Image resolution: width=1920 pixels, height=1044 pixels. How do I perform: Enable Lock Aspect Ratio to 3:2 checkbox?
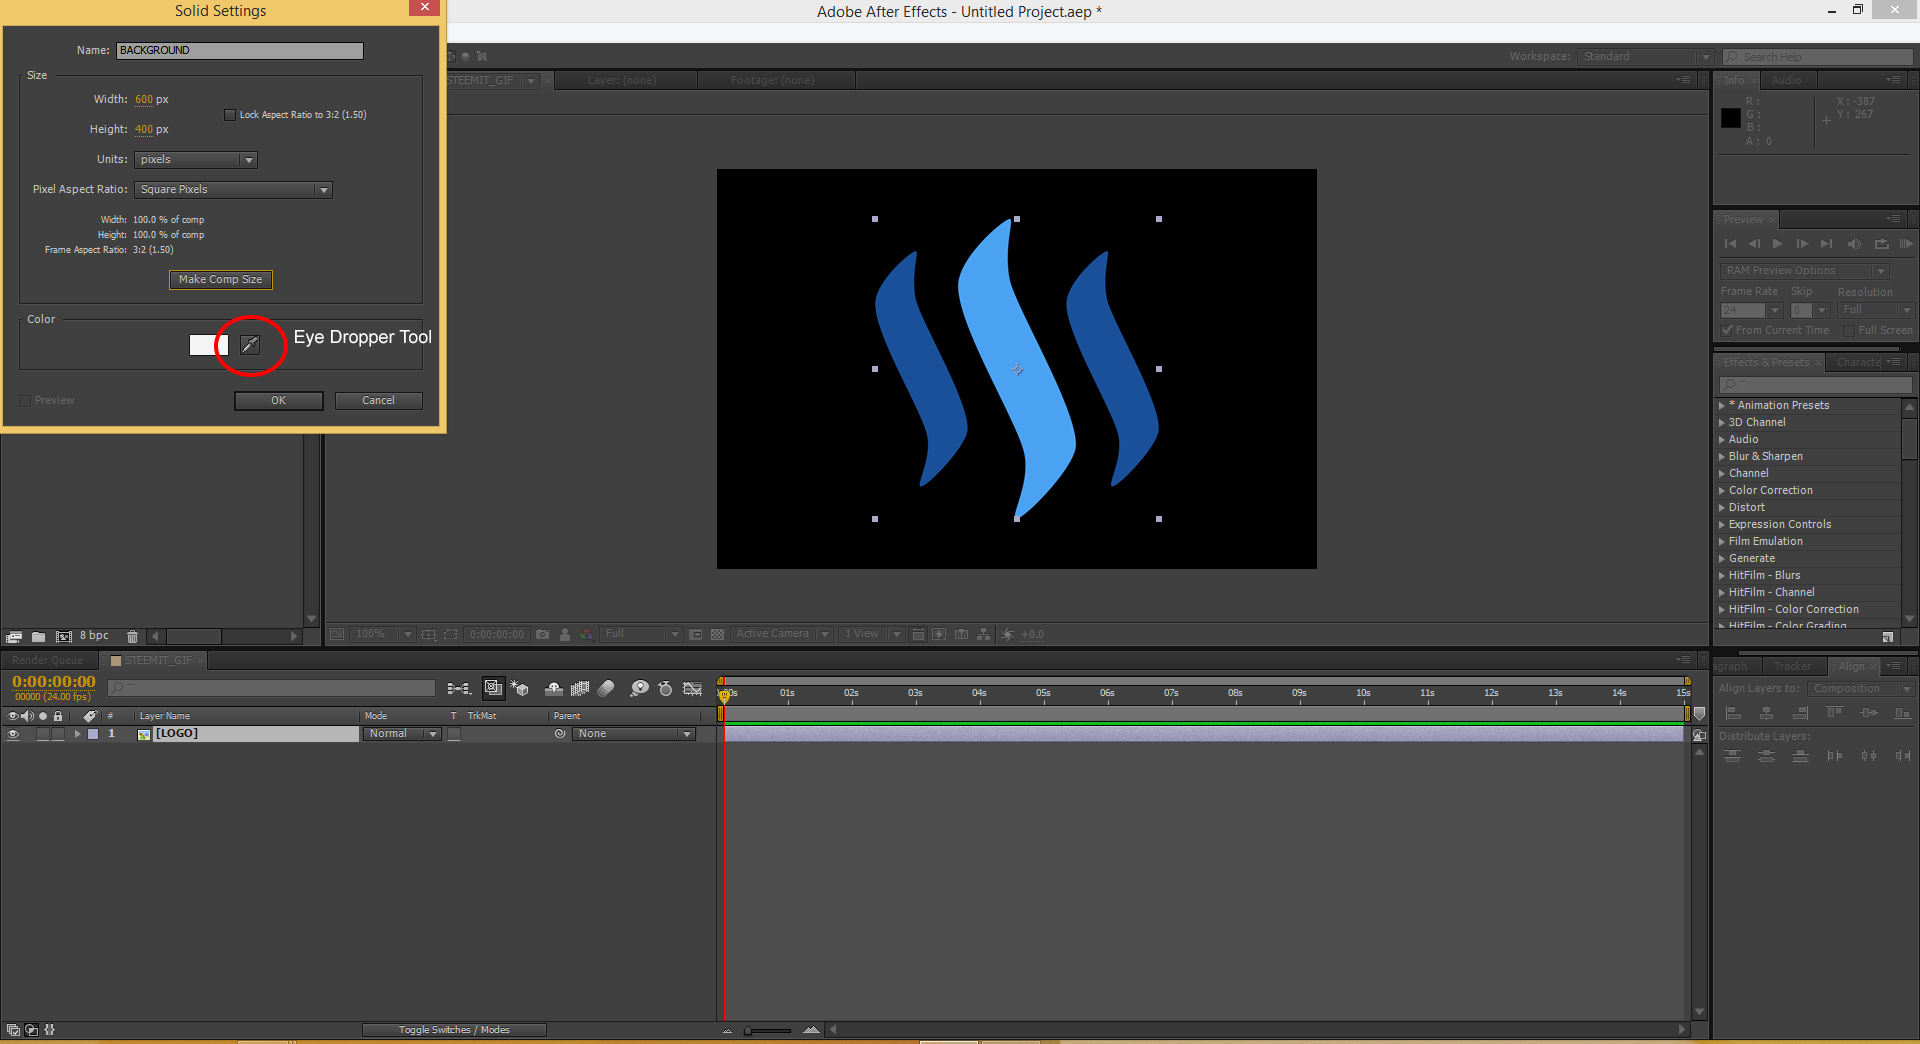pyautogui.click(x=230, y=115)
